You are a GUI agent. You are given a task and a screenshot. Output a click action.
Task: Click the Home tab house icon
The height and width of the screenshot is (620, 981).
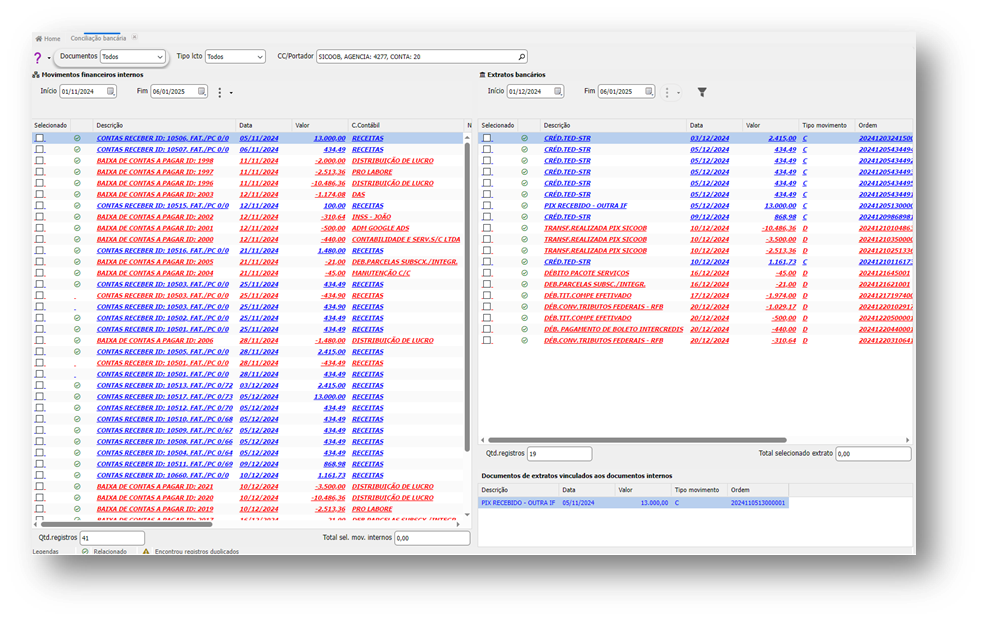(x=39, y=39)
